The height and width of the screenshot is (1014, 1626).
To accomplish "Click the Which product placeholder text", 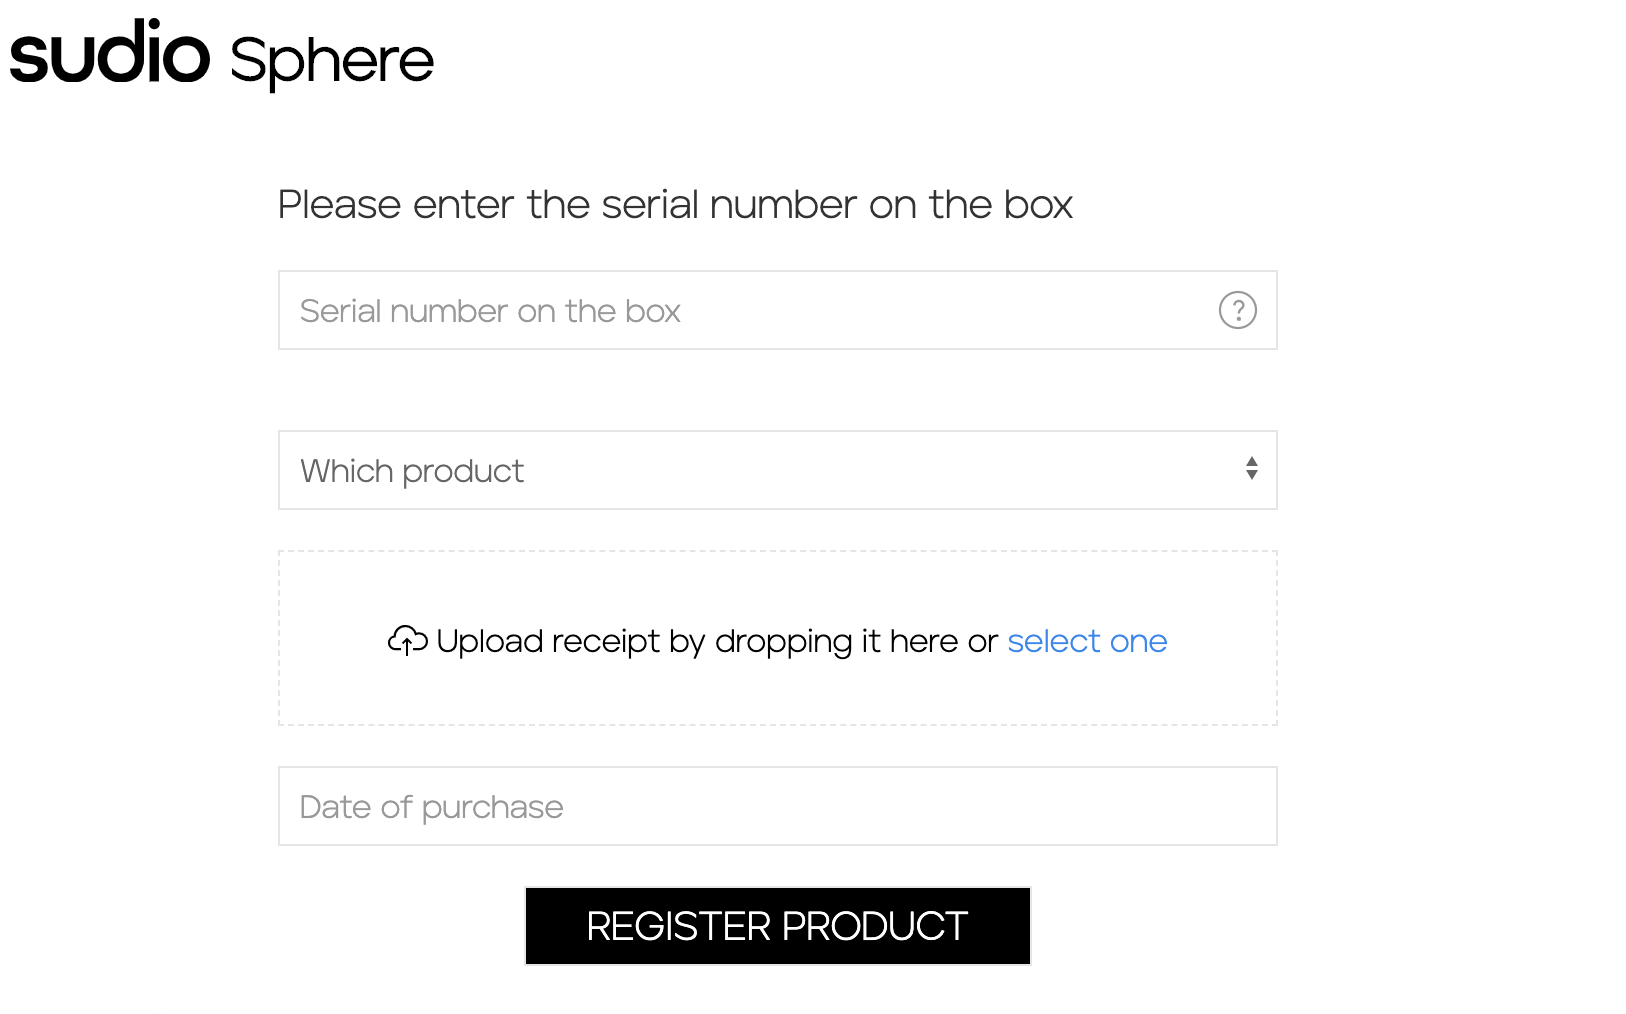I will point(412,471).
